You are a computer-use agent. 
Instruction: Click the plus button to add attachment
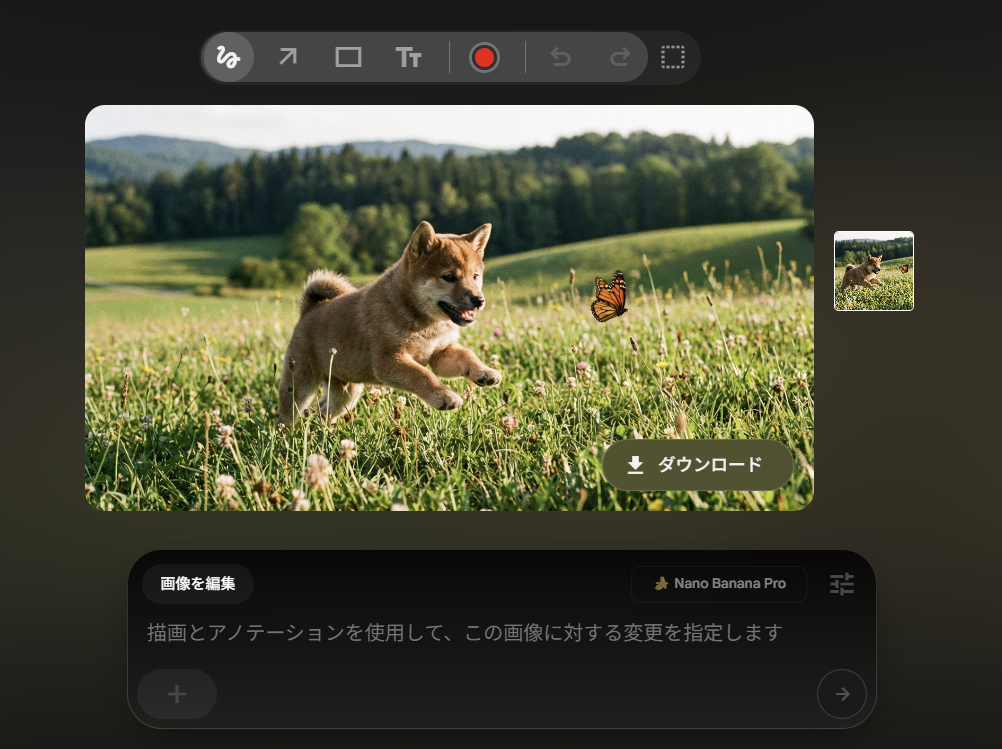177,694
